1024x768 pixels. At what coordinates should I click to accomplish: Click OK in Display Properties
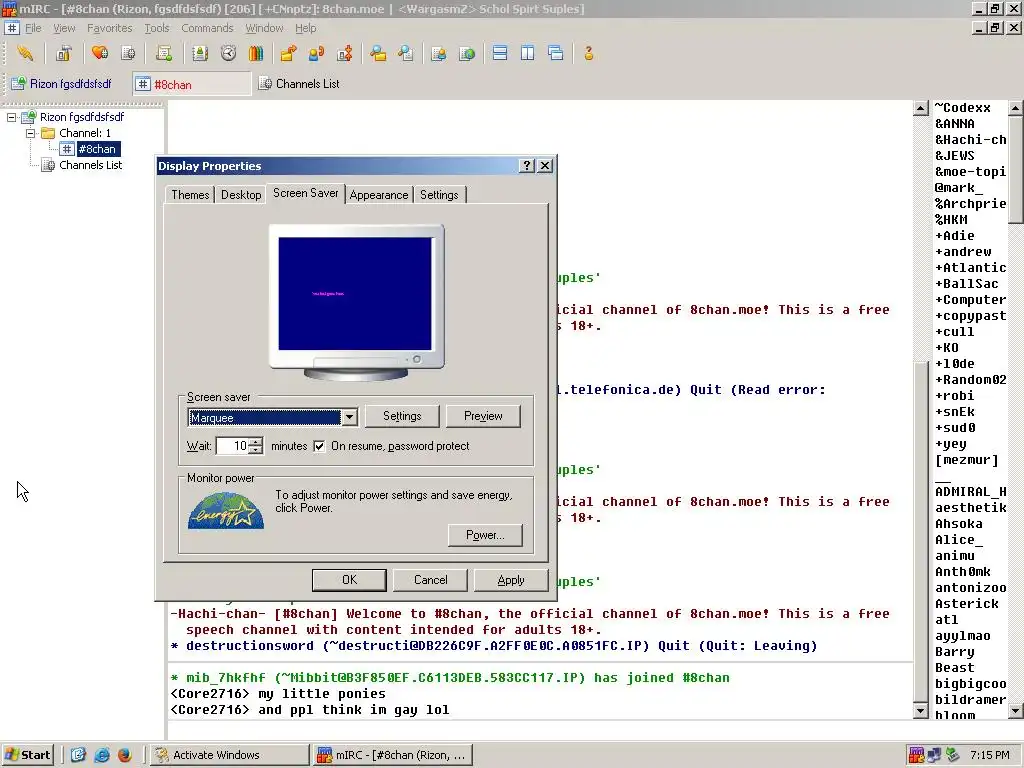pyautogui.click(x=349, y=580)
